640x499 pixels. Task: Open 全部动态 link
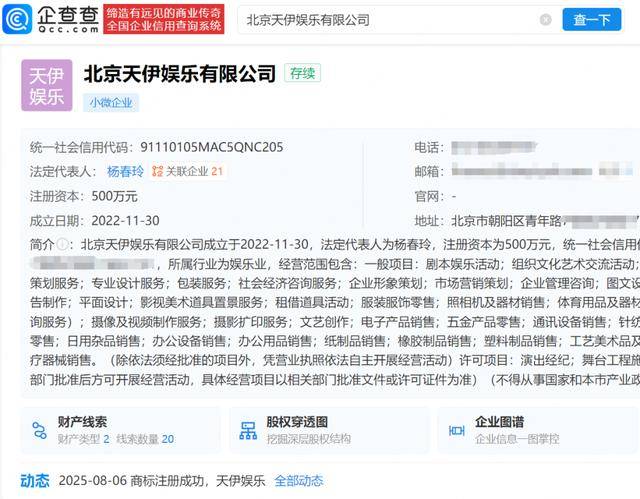pos(299,481)
